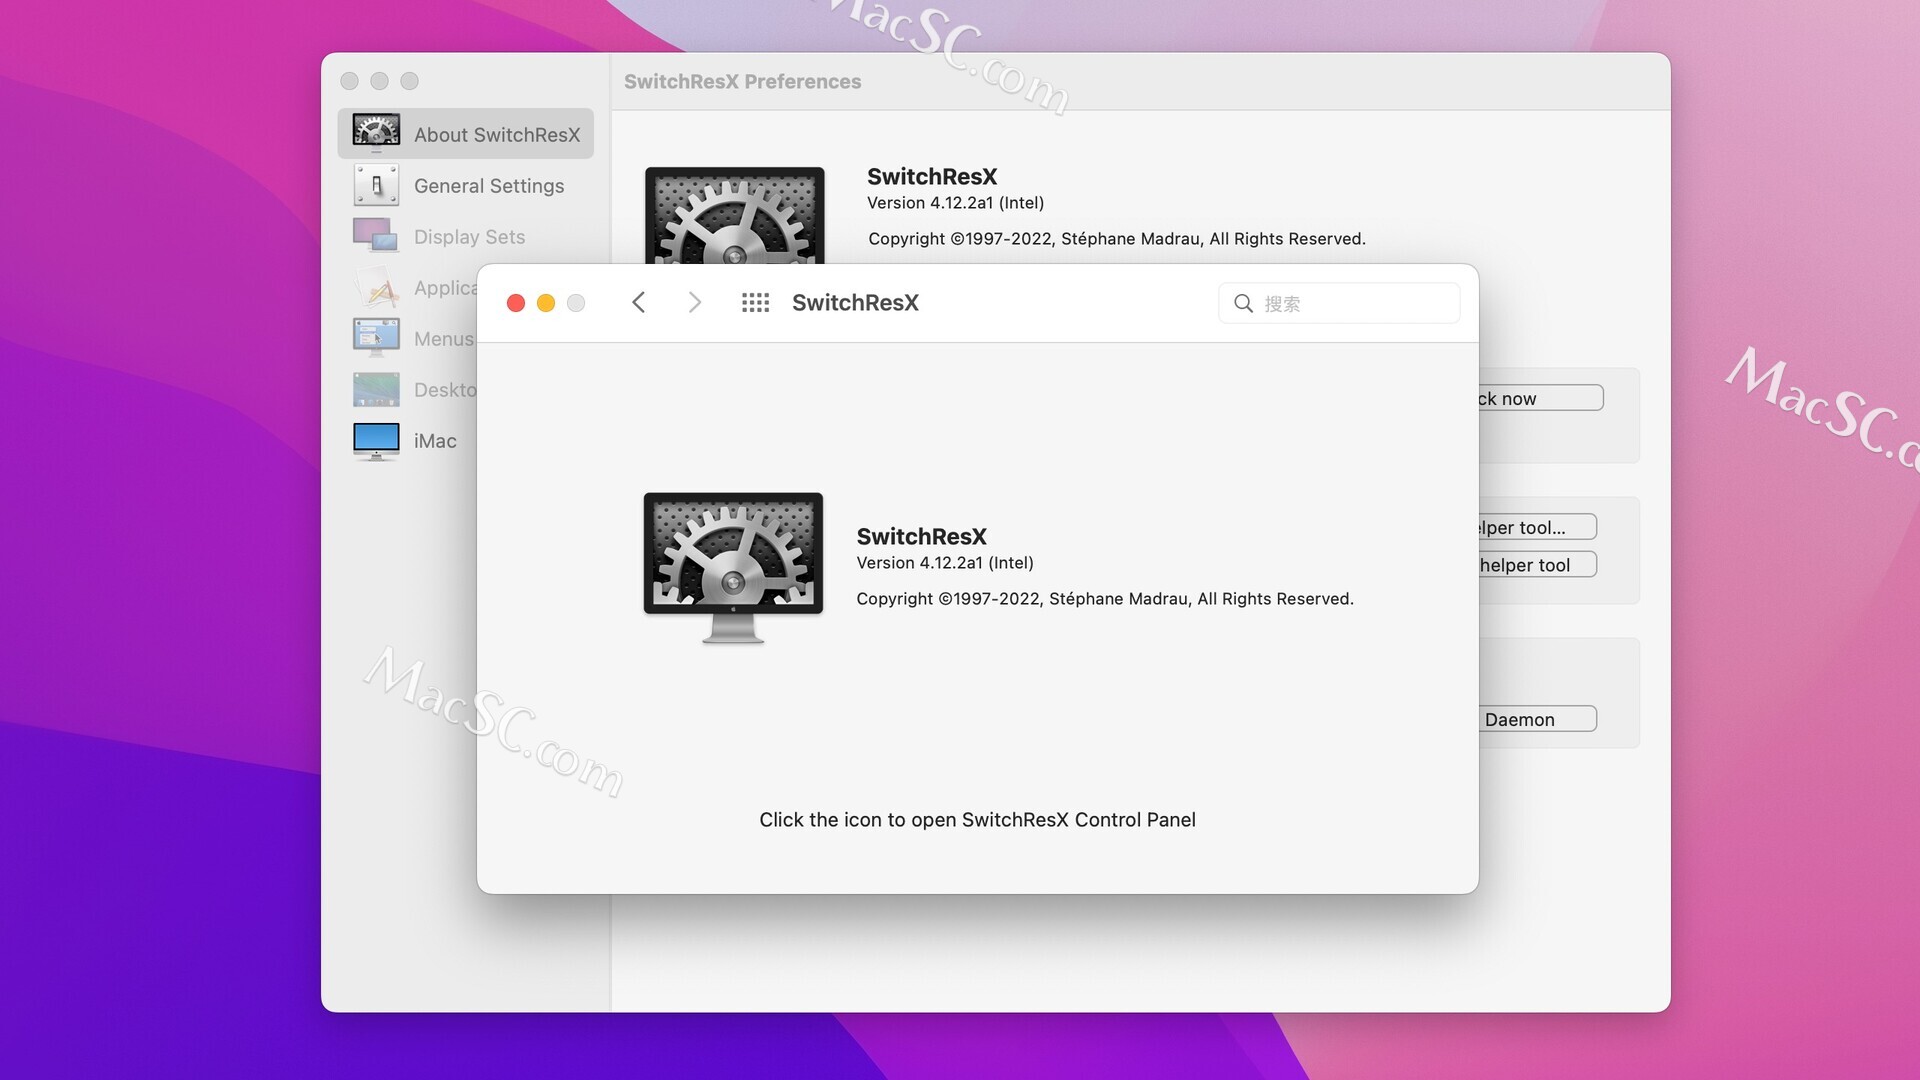The width and height of the screenshot is (1920, 1080).
Task: Go back with the left chevron
Action: point(639,302)
